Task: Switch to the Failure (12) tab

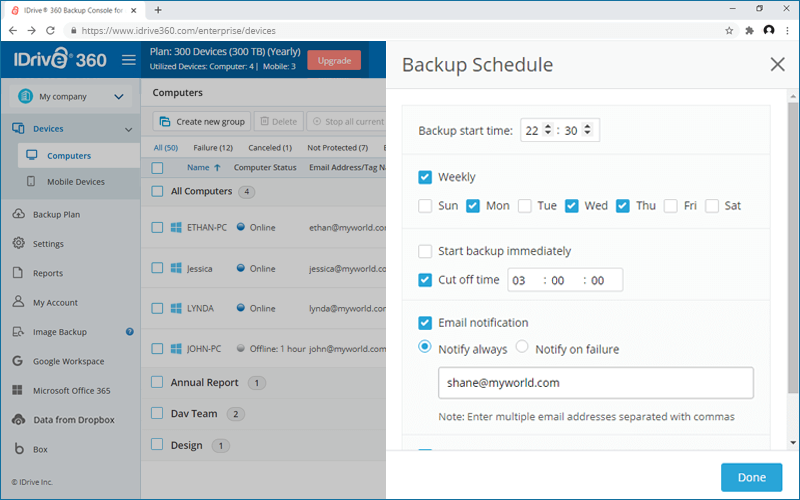Action: [x=213, y=147]
